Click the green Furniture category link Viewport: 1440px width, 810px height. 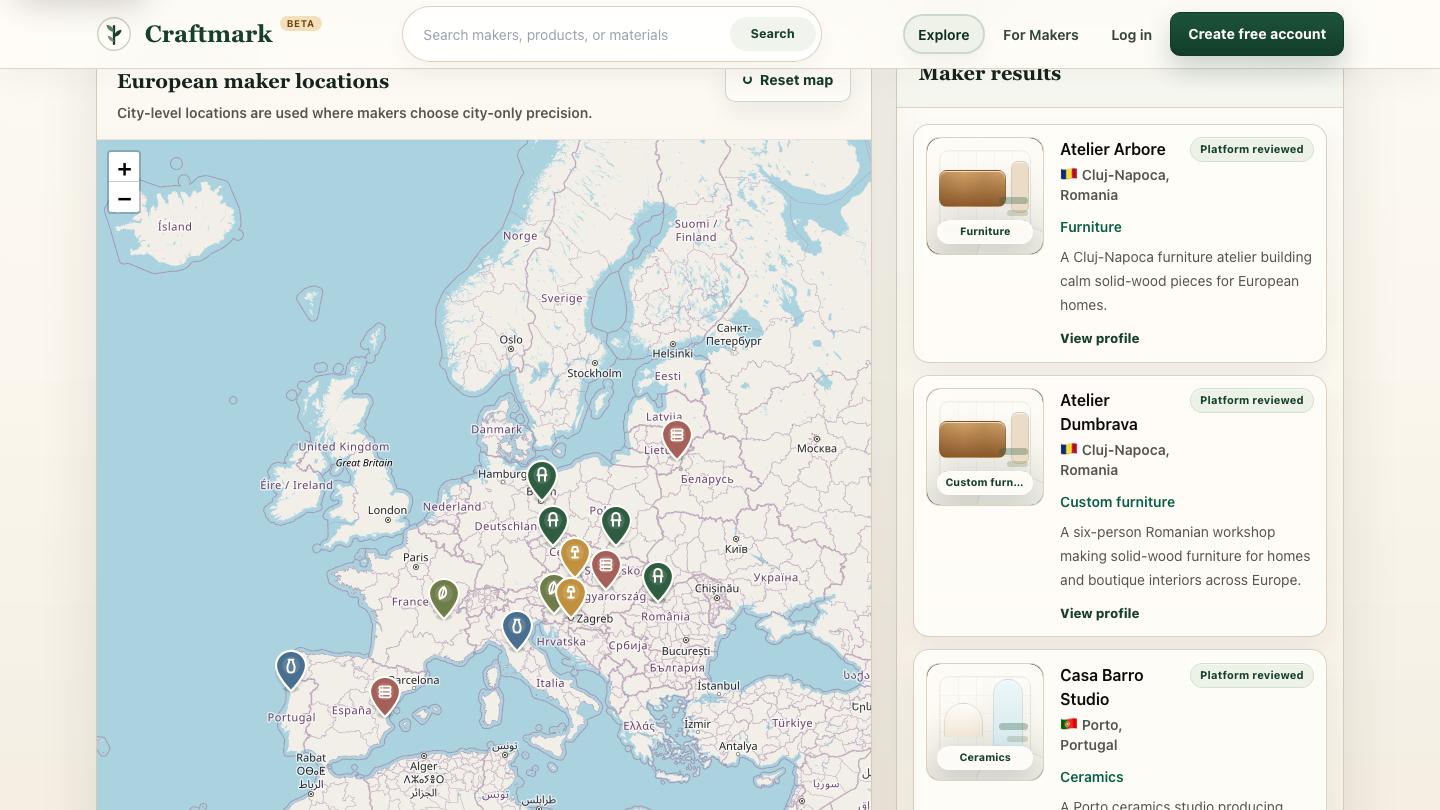tap(1091, 227)
